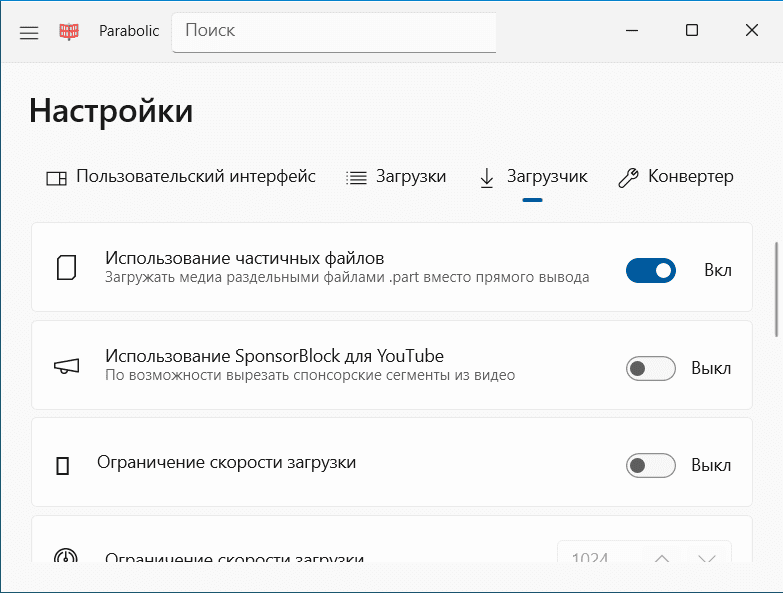The image size is (783, 593).
Task: Click the partial files document icon
Action: tap(66, 268)
